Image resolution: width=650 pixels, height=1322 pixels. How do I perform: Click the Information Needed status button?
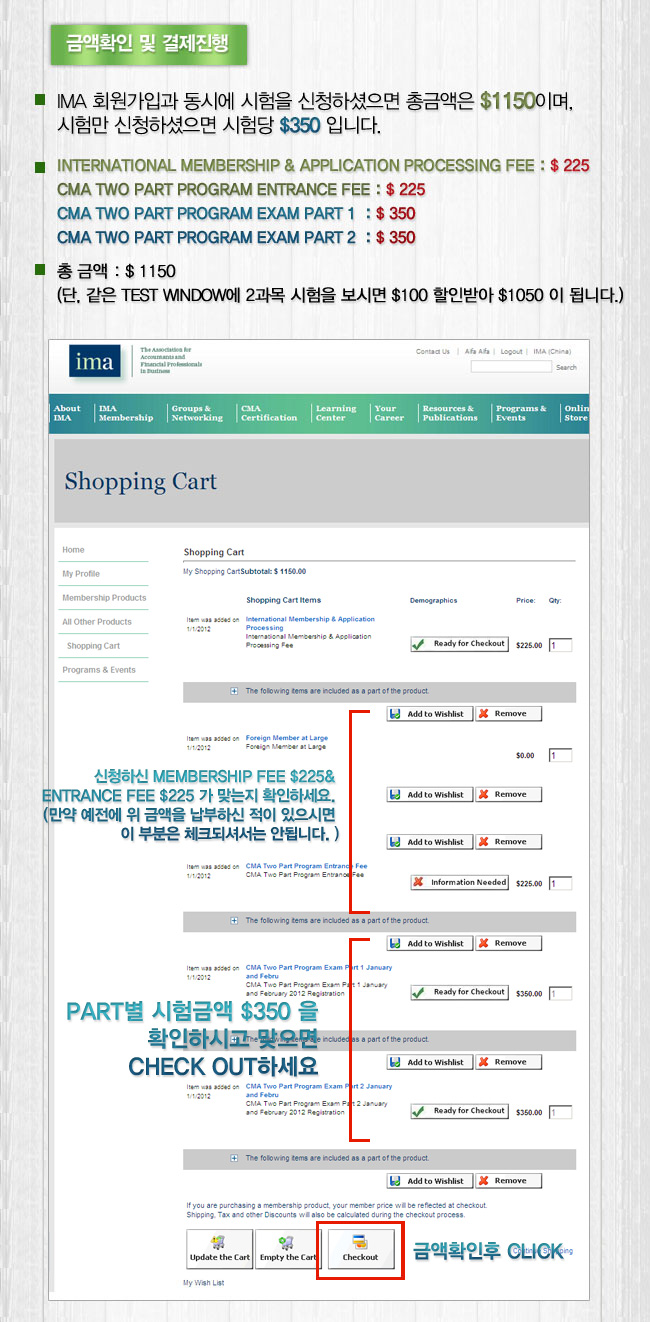(460, 883)
